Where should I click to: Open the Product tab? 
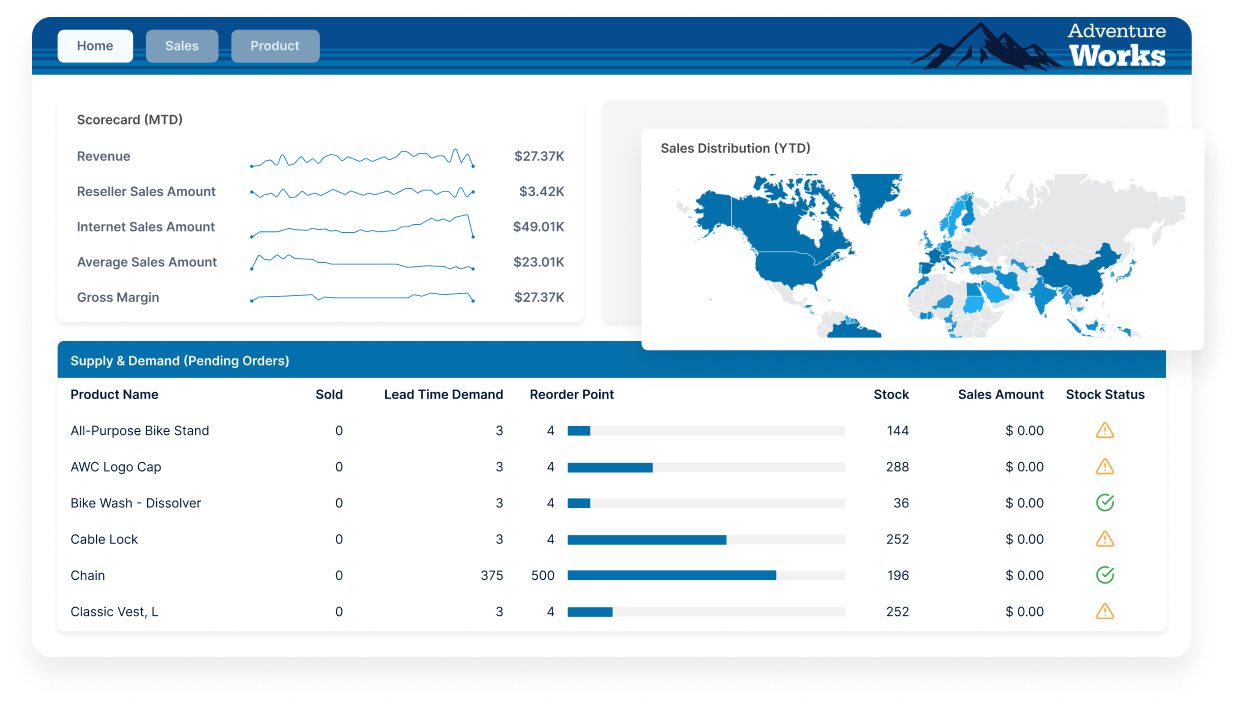(x=275, y=45)
